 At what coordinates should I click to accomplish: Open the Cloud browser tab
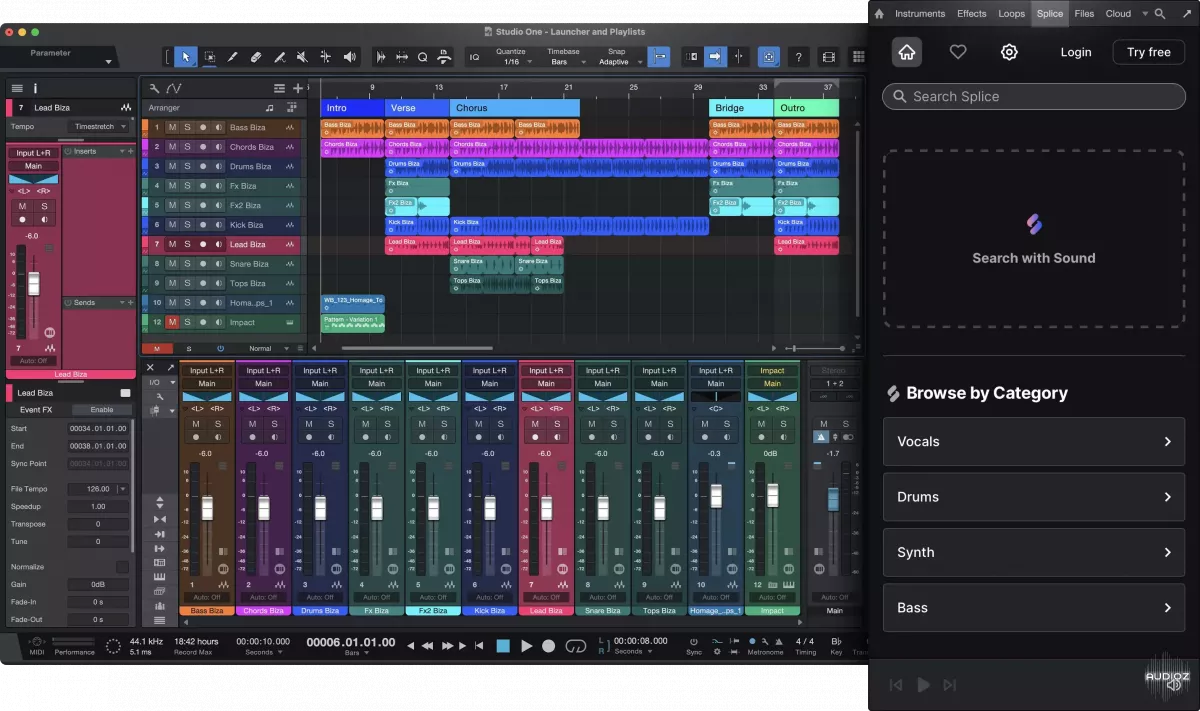tap(1118, 14)
